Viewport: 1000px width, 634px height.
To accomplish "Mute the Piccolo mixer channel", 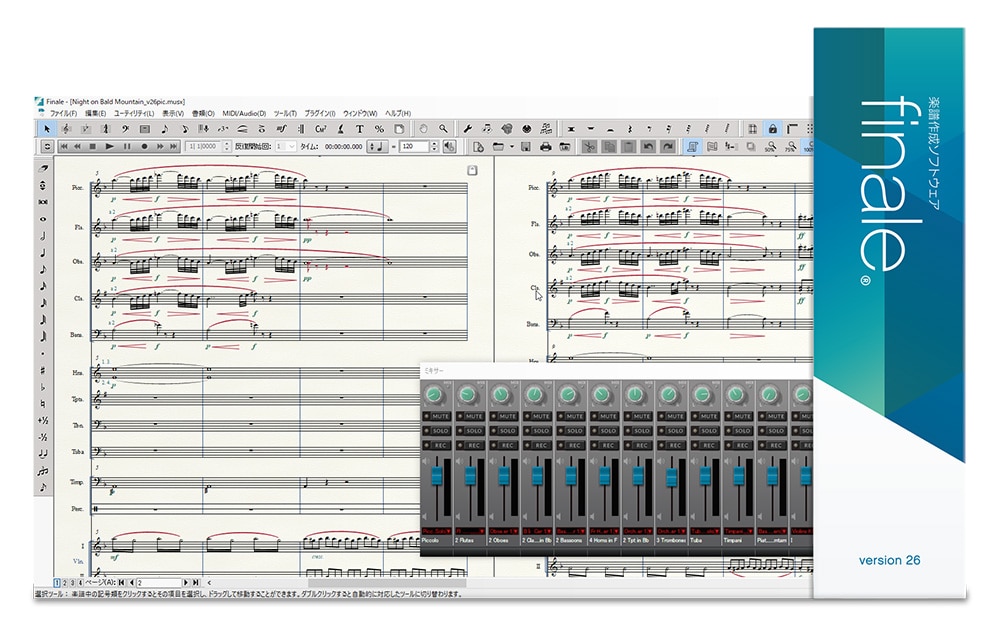I will pyautogui.click(x=437, y=417).
